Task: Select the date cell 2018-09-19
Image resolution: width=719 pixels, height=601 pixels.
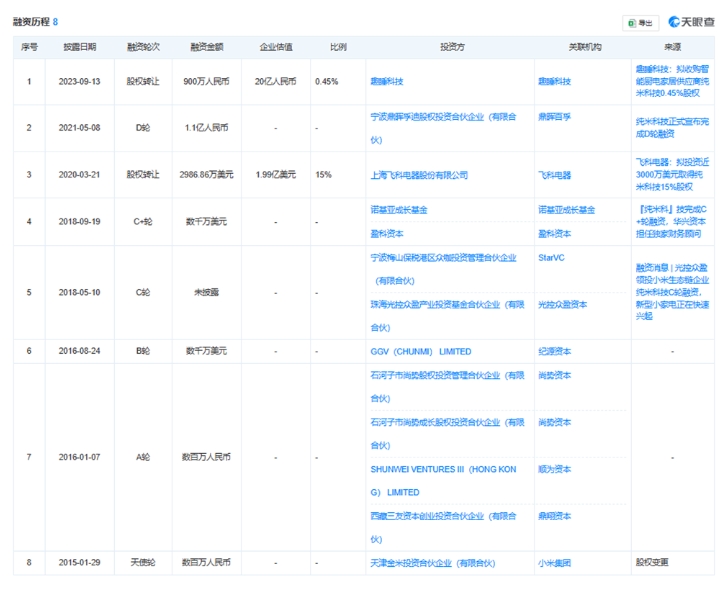Action: [79, 221]
